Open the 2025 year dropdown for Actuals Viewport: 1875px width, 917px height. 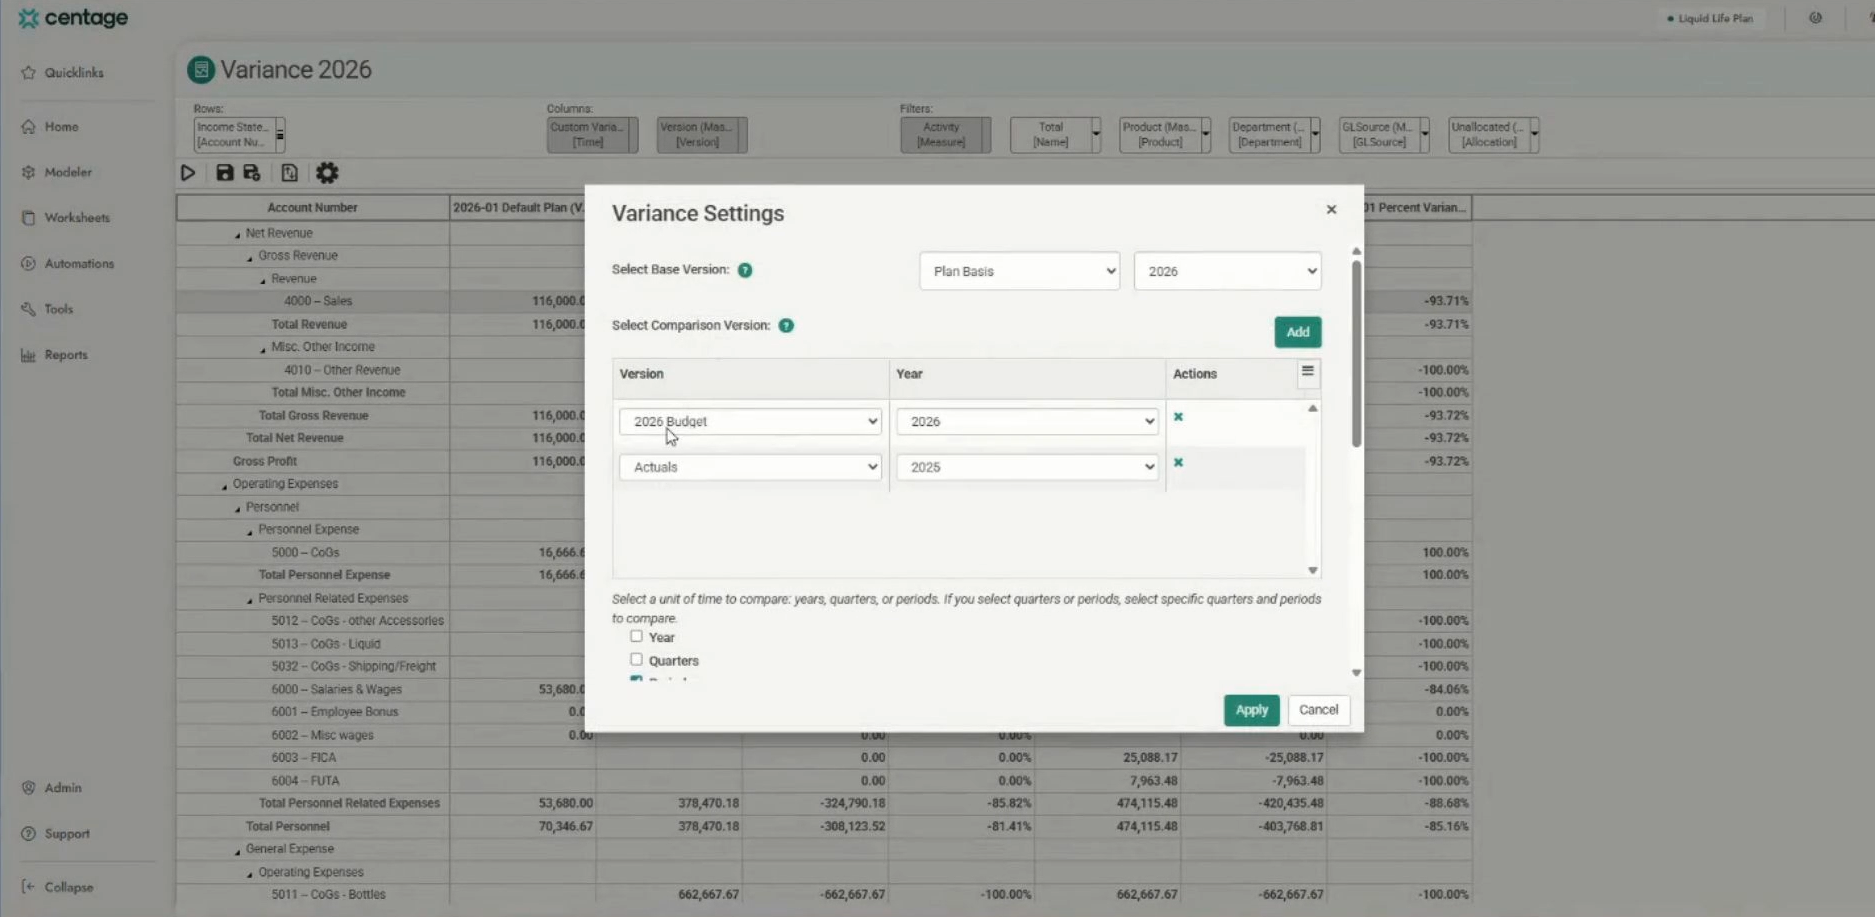[1026, 467]
